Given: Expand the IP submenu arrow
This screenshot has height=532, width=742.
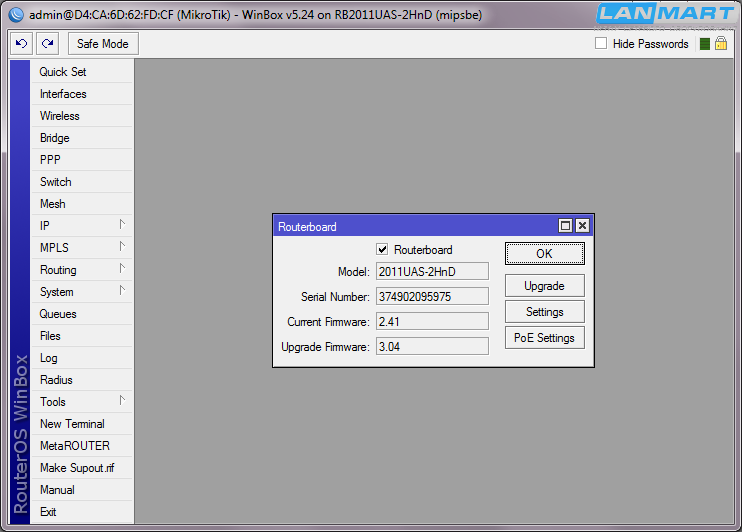Looking at the screenshot, I should (x=122, y=224).
